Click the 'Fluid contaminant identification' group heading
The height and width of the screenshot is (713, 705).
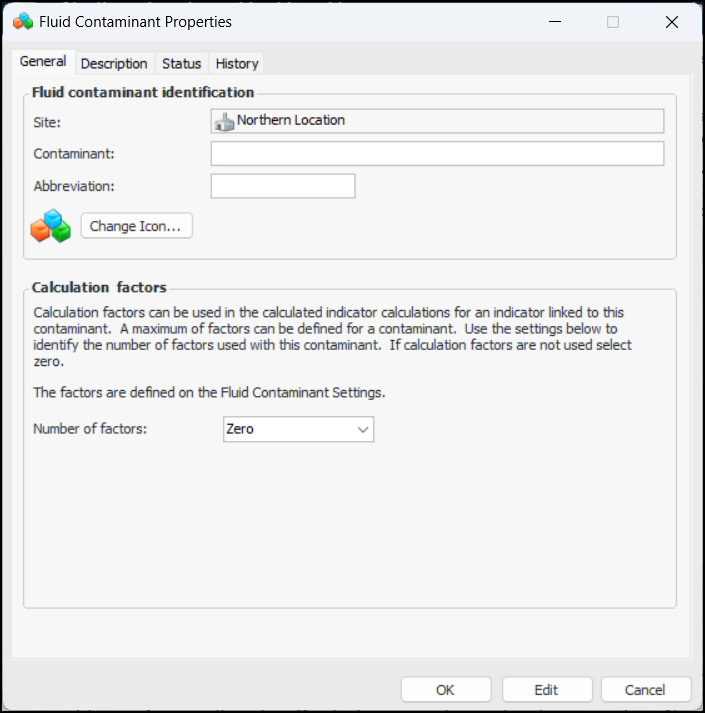pos(143,92)
